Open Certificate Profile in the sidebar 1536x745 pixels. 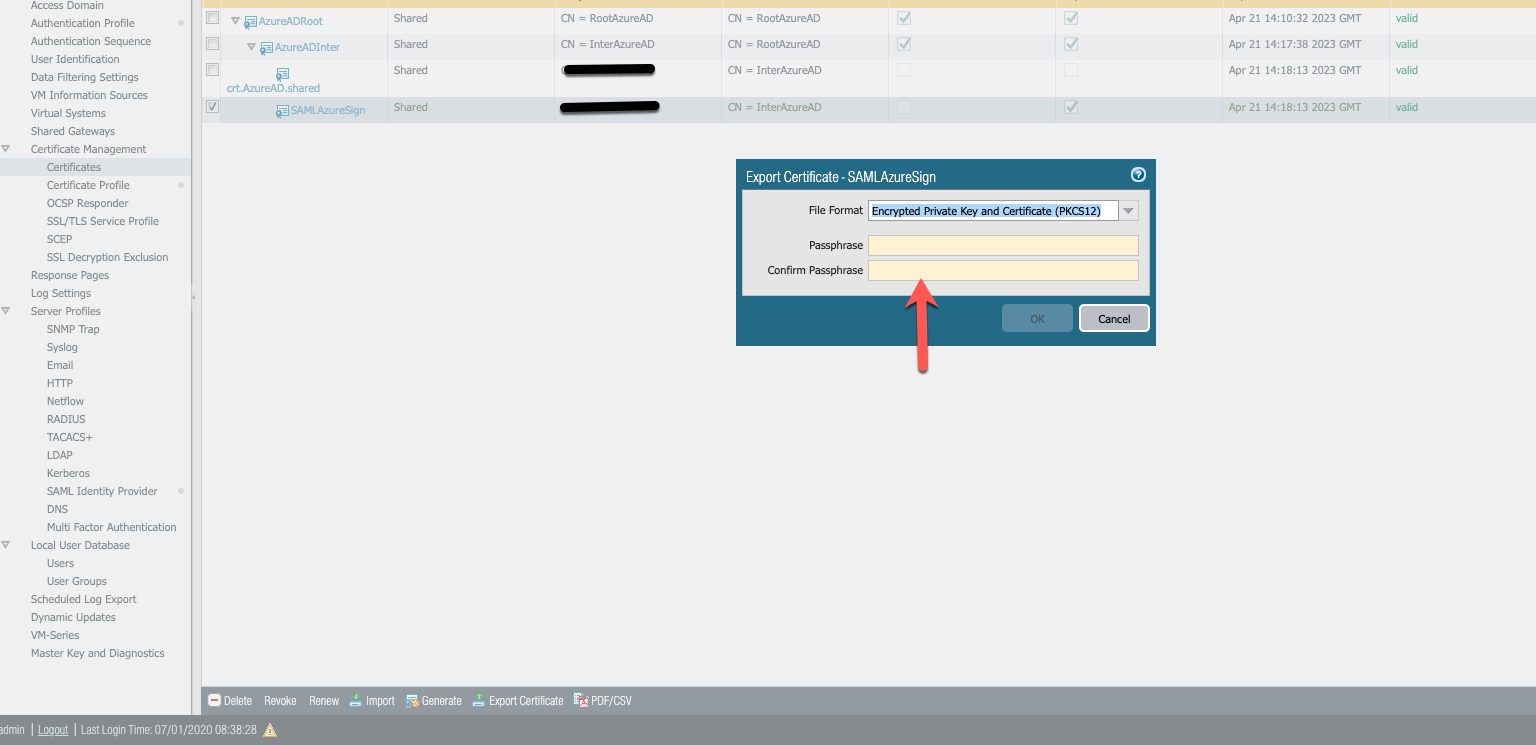point(88,185)
